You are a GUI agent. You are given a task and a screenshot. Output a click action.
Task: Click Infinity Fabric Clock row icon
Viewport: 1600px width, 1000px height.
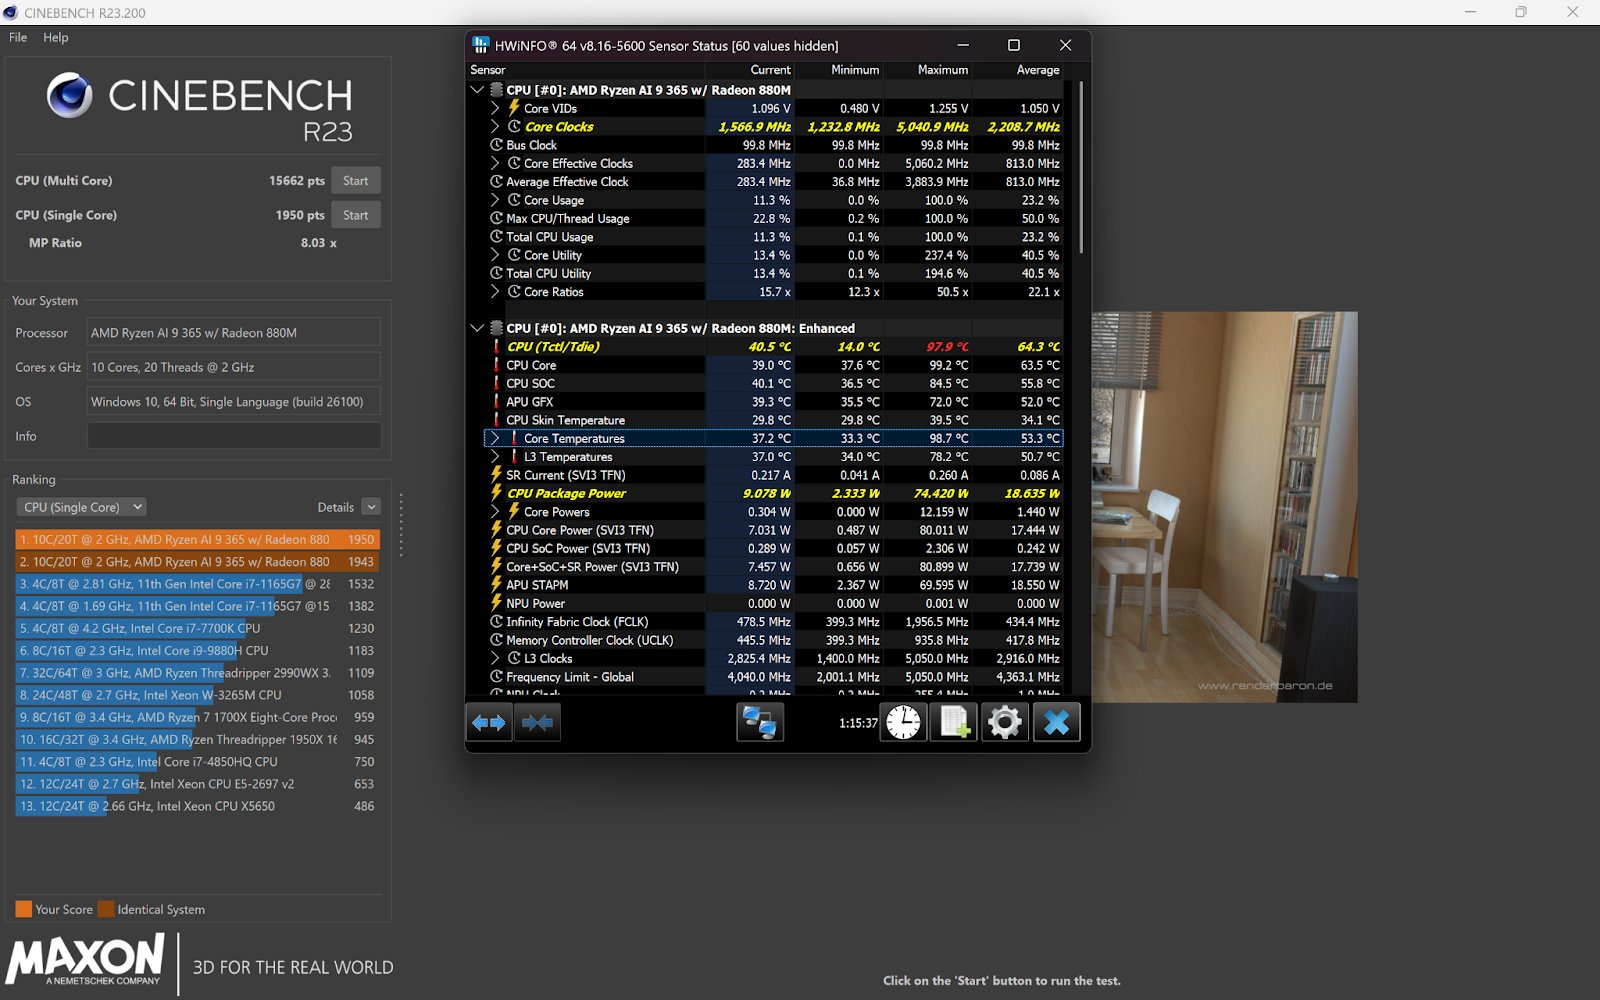(x=496, y=622)
